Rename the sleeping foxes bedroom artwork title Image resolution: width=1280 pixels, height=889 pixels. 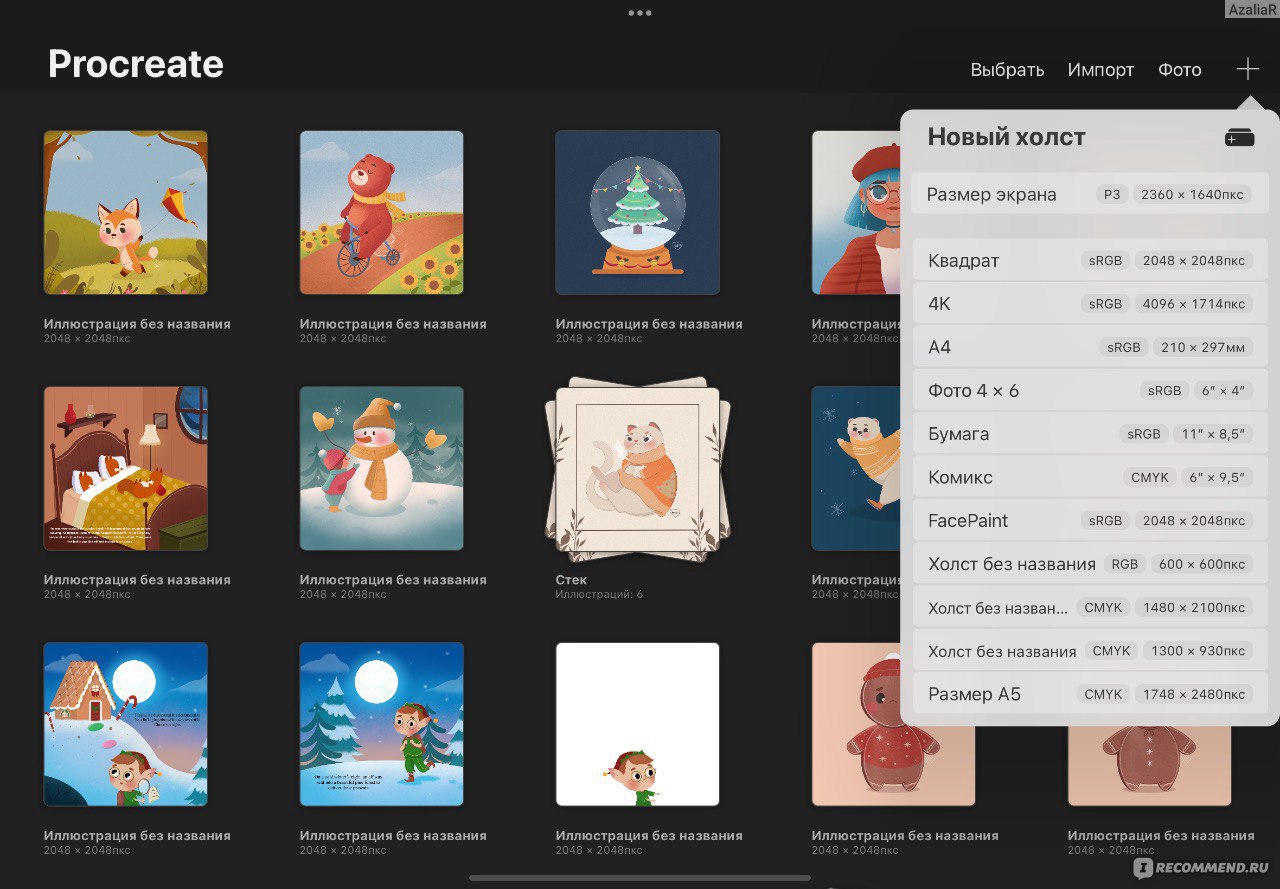tap(137, 580)
